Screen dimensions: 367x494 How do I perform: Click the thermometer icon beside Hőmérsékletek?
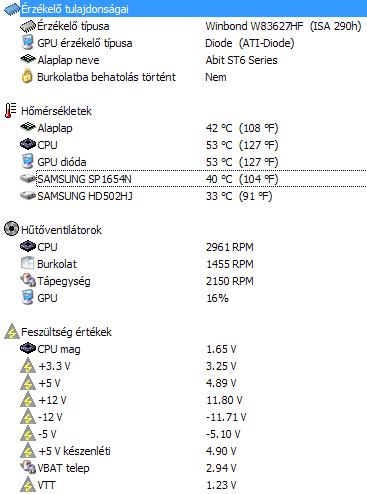coord(11,111)
